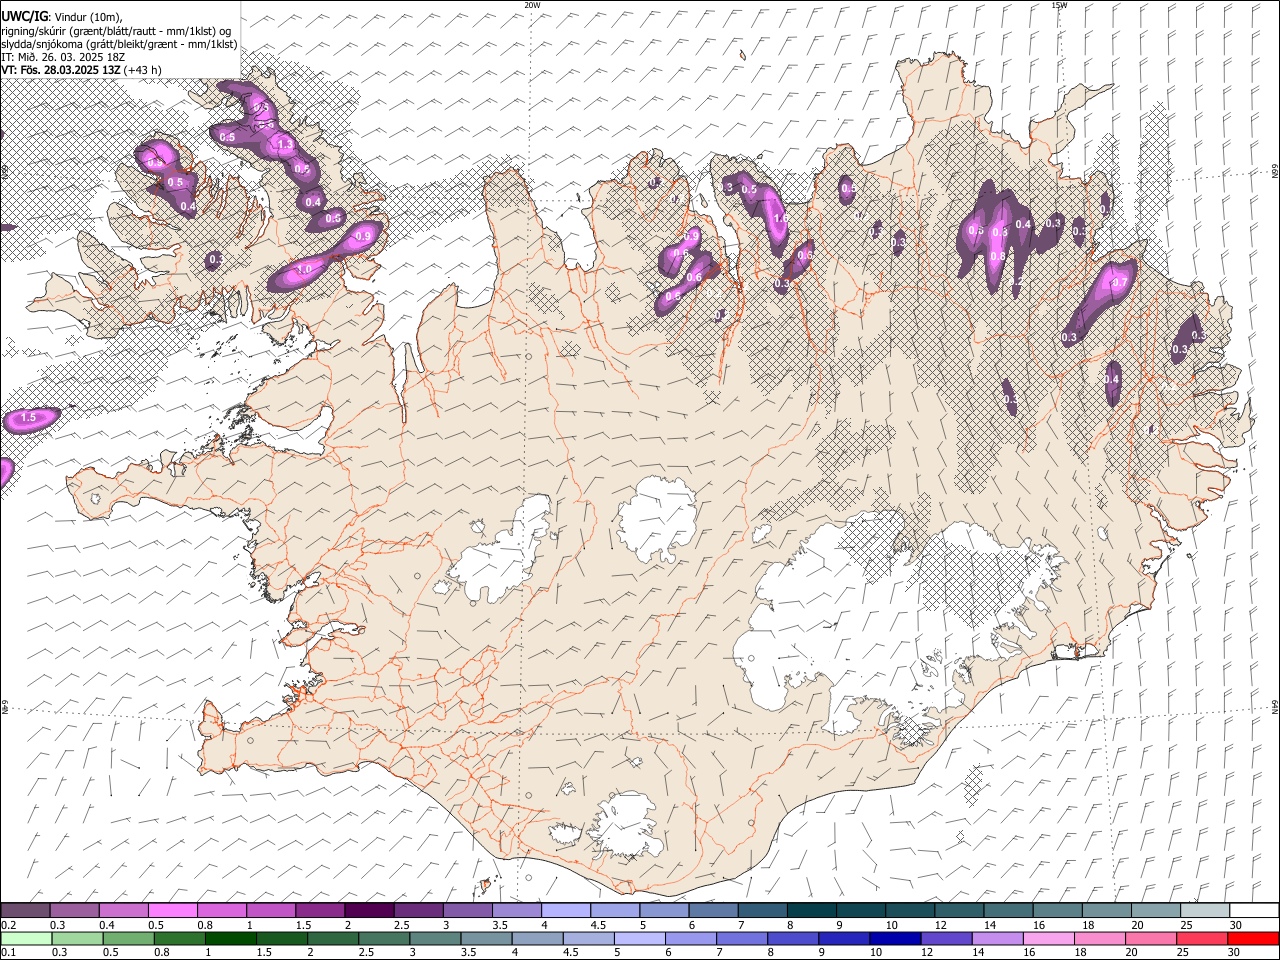
Task: Pick the pale green 0.1–0.3 rain legend swatch
Action: (25, 938)
